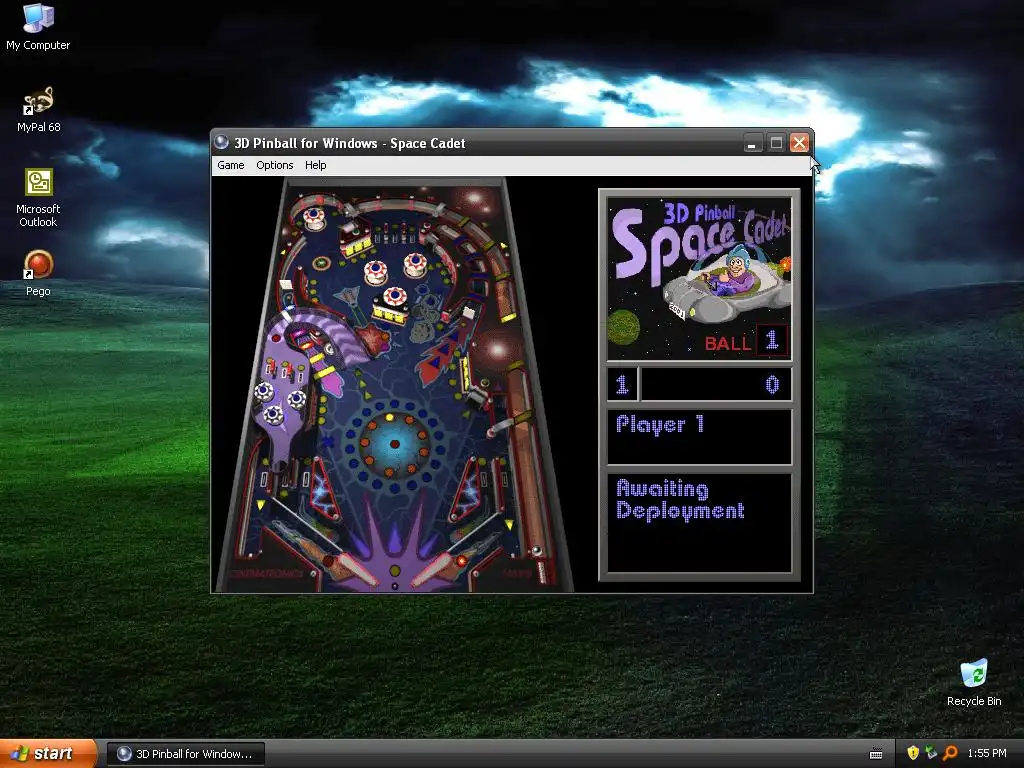The width and height of the screenshot is (1024, 768).
Task: Click the security shield tray icon
Action: click(x=913, y=753)
